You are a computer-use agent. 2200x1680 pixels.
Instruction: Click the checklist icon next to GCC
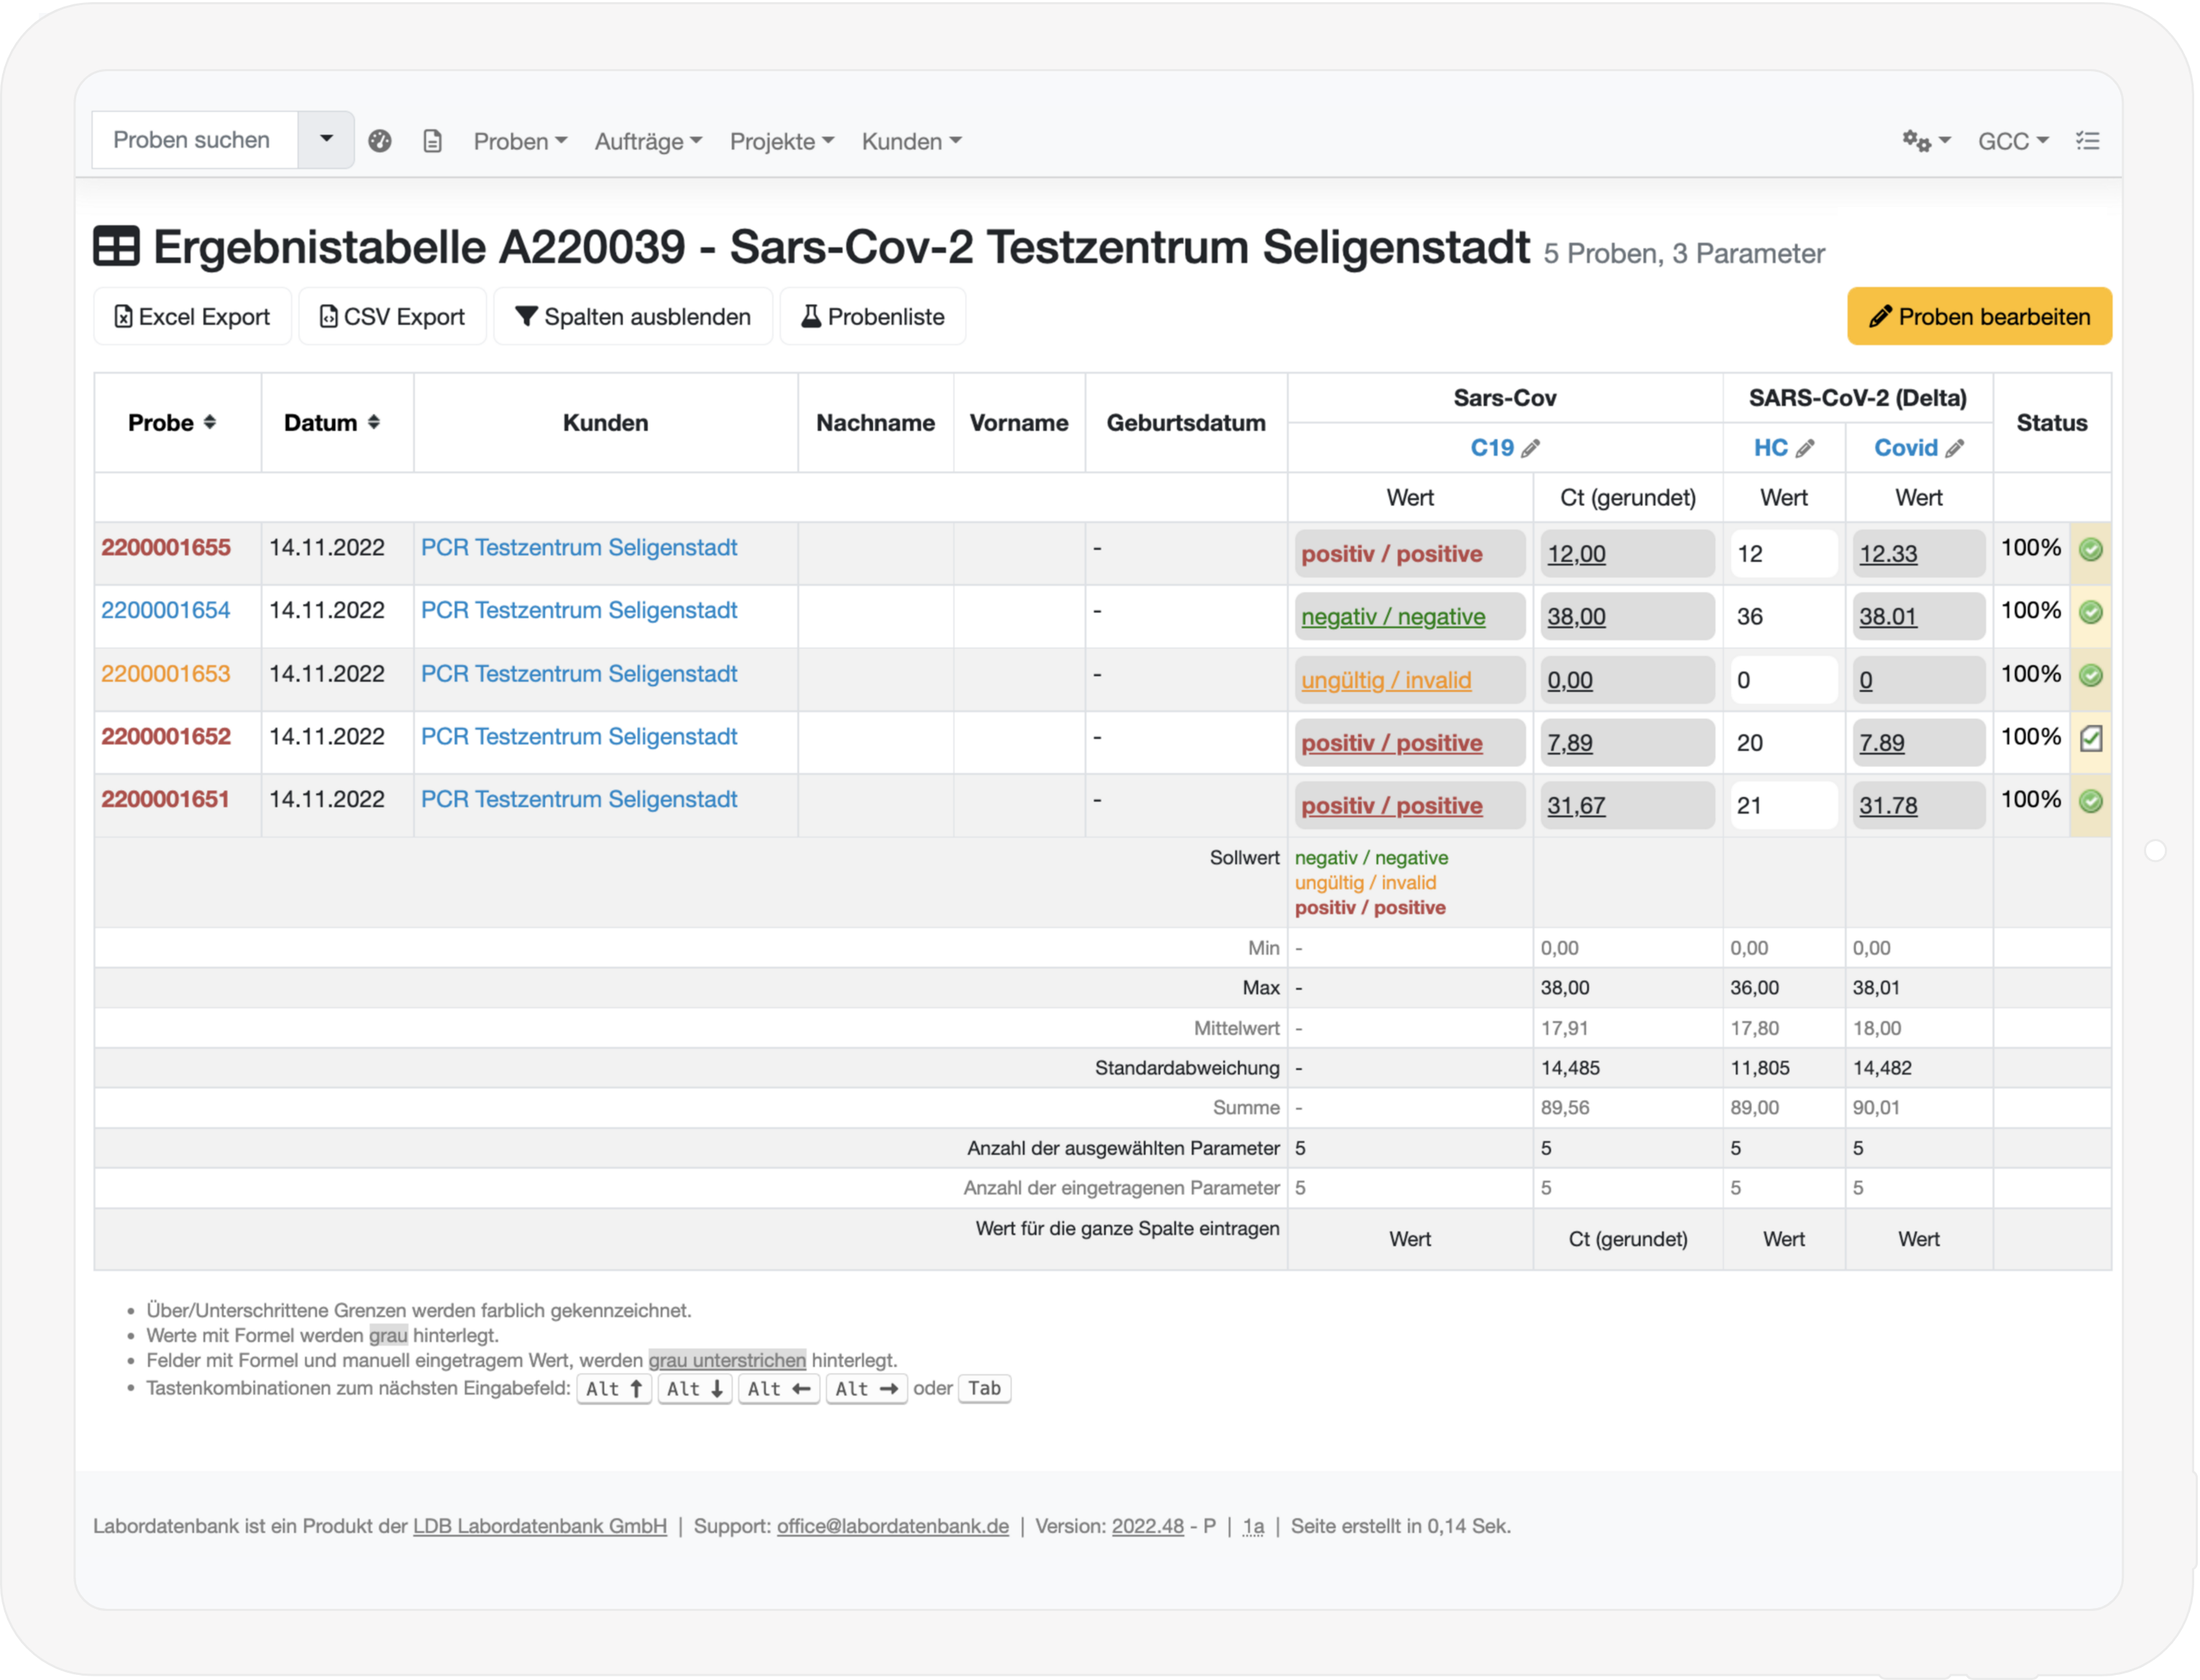click(2088, 141)
